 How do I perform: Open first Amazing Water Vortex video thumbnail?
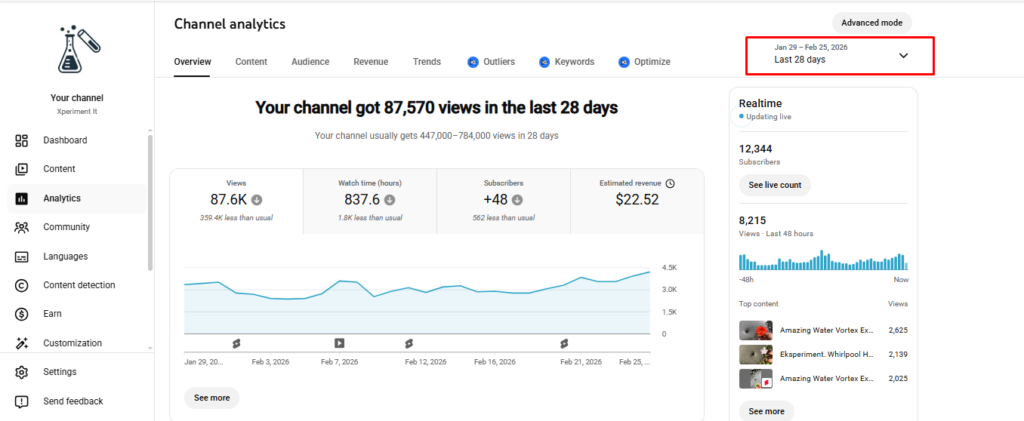(755, 330)
